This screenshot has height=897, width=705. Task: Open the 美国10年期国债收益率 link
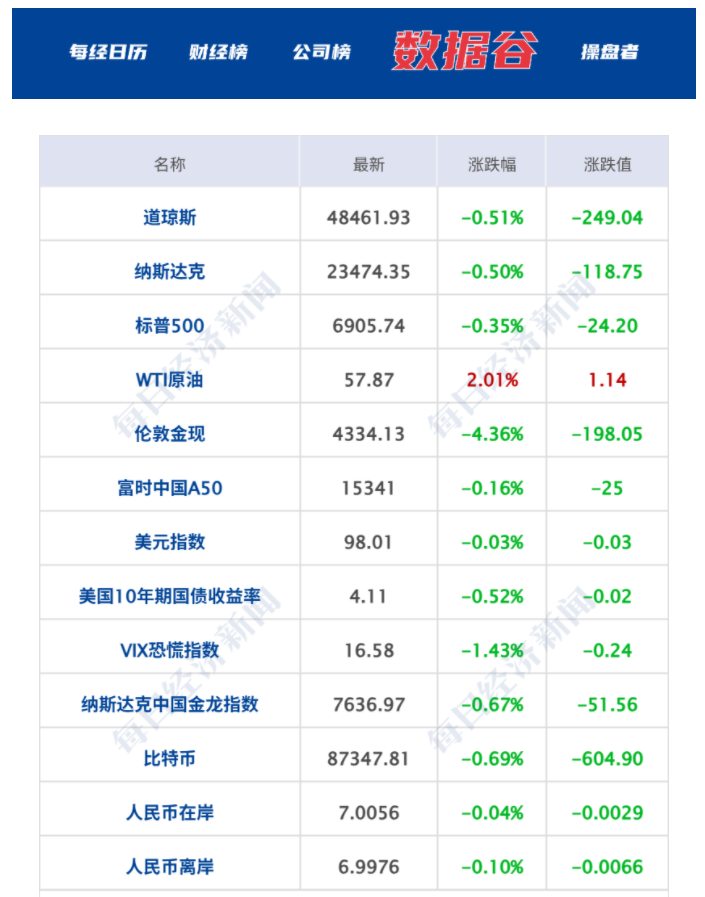coord(170,596)
